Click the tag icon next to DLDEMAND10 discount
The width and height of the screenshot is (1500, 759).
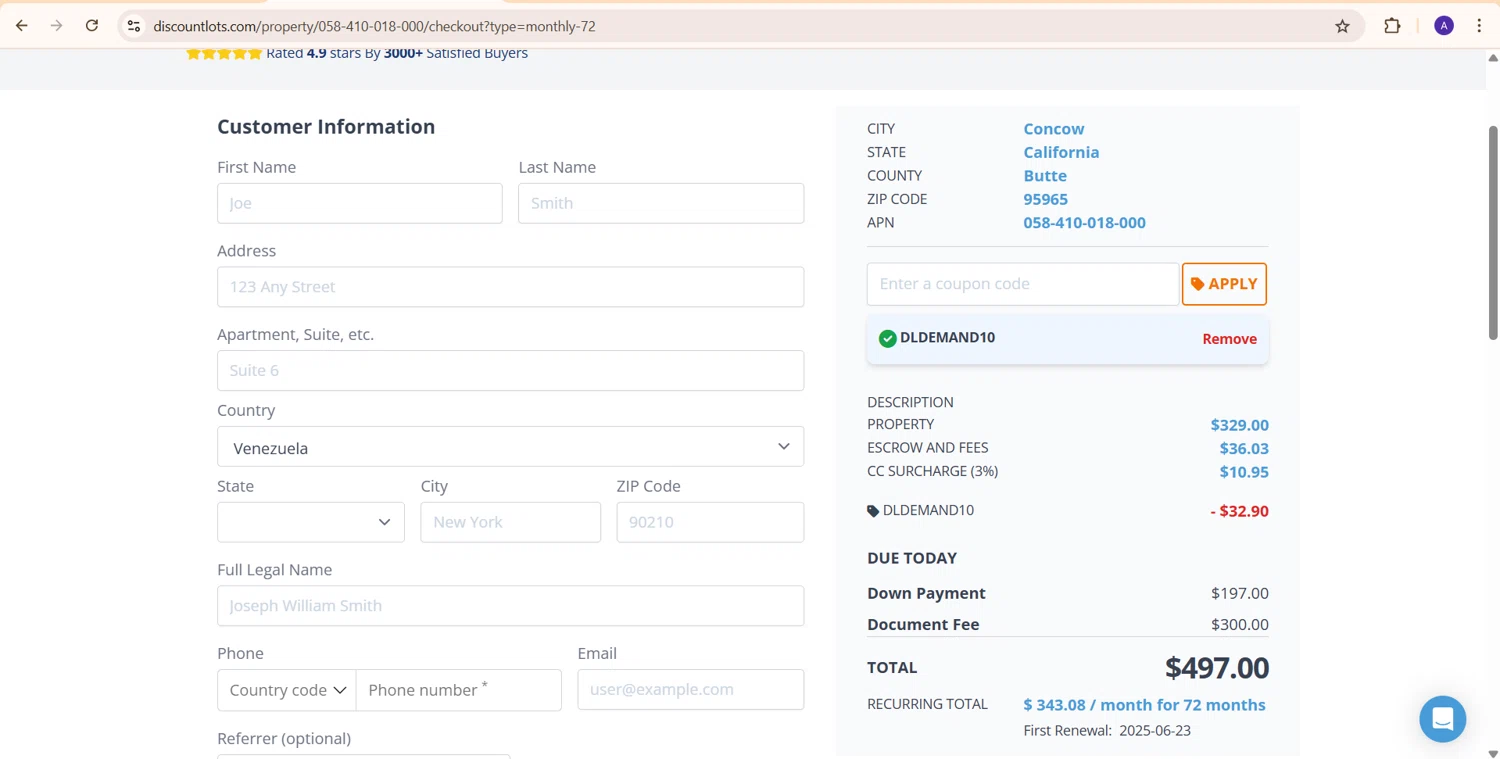point(873,511)
